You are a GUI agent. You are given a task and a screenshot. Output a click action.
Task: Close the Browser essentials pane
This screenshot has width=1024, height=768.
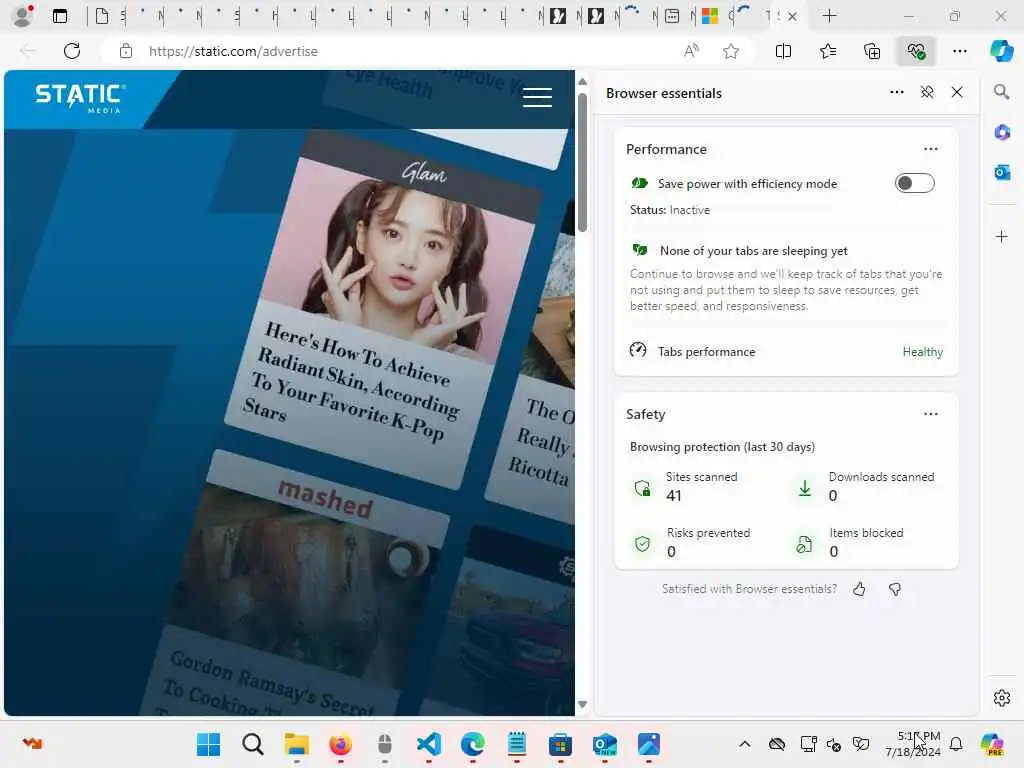pyautogui.click(x=957, y=92)
